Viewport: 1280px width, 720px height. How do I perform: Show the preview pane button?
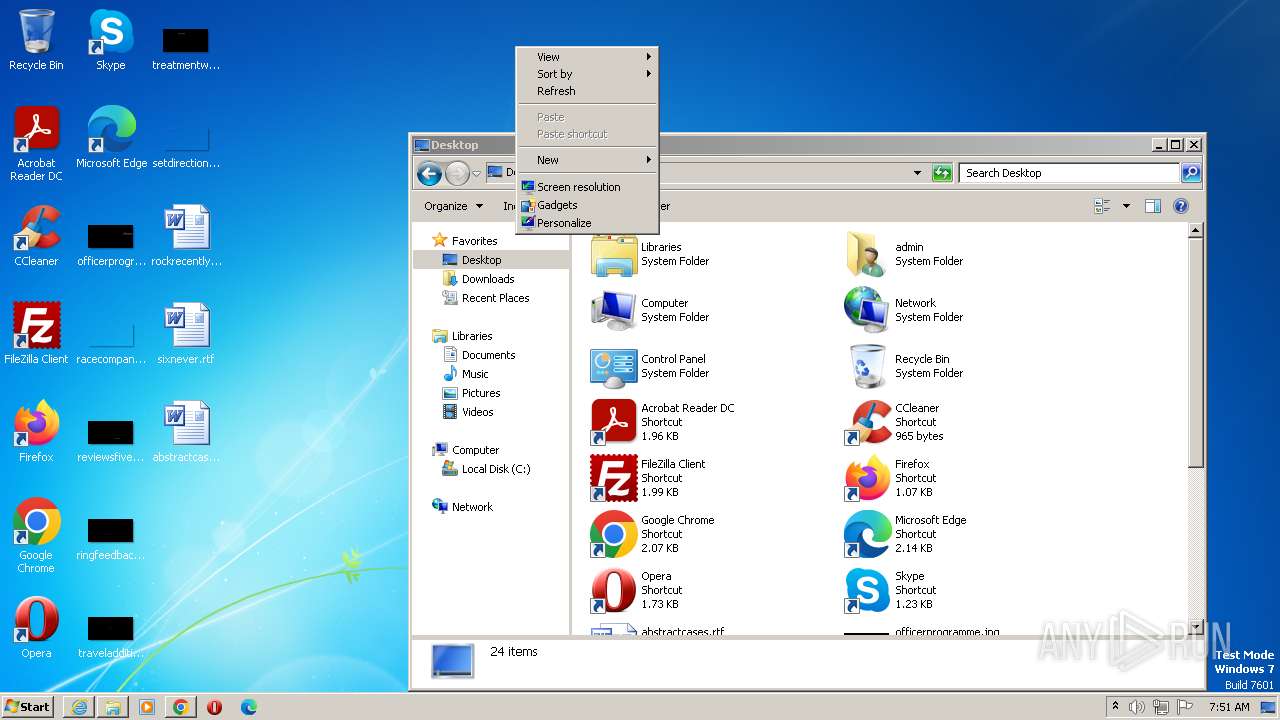(1152, 206)
